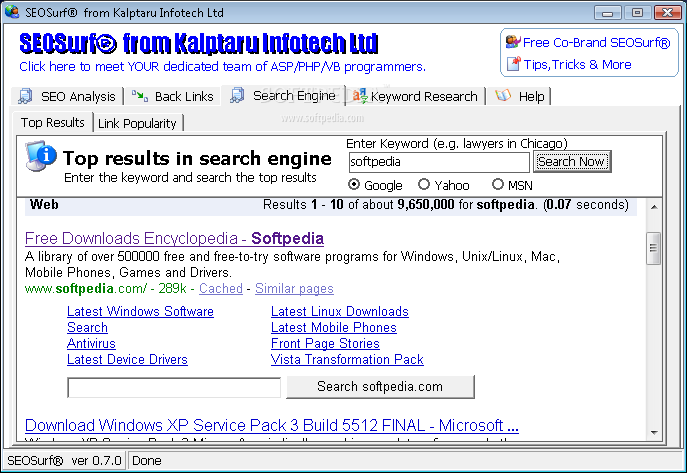Open the Tips, Tricks & More link
The image size is (687, 473).
[x=577, y=64]
